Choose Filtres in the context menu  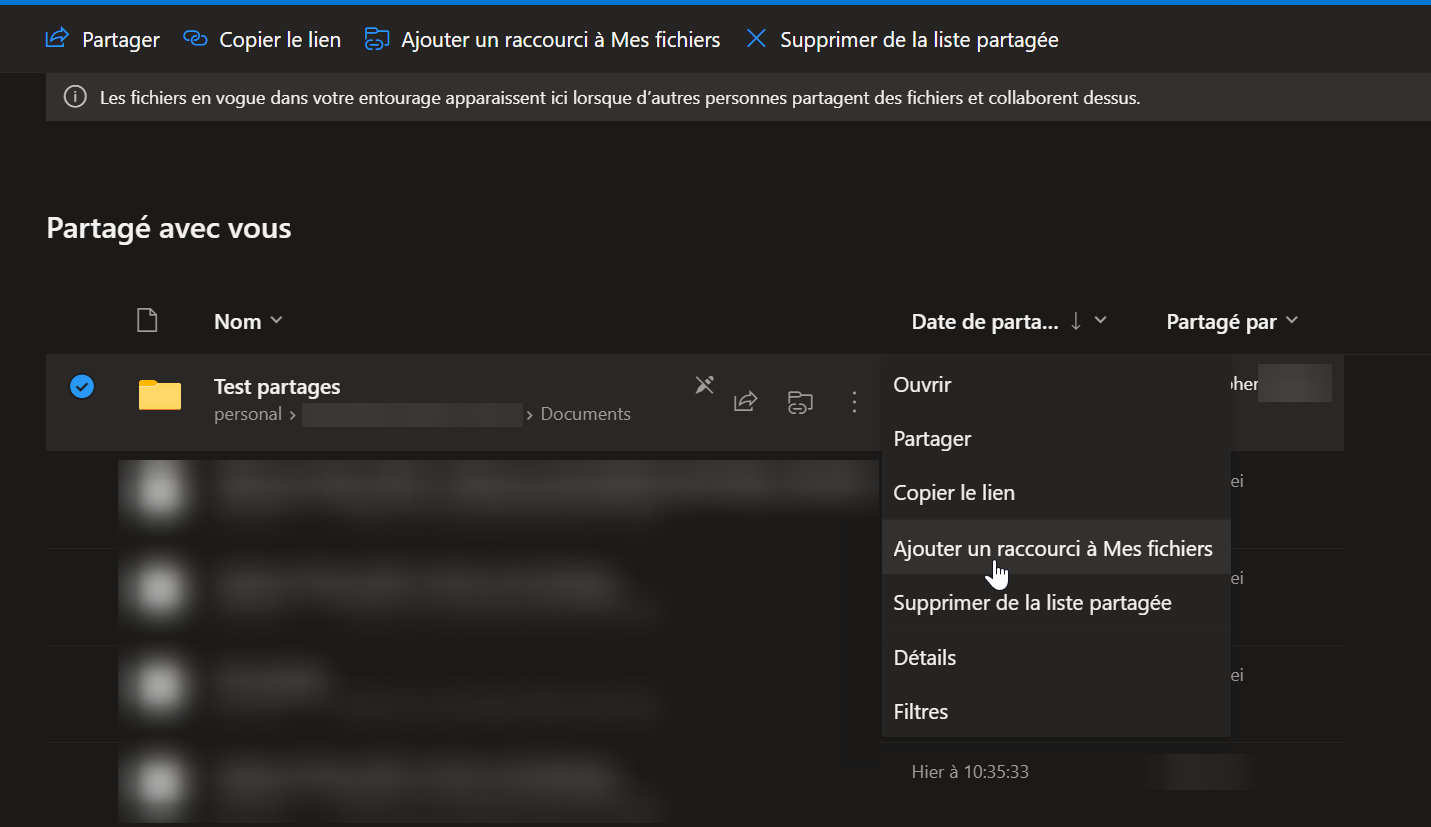920,712
